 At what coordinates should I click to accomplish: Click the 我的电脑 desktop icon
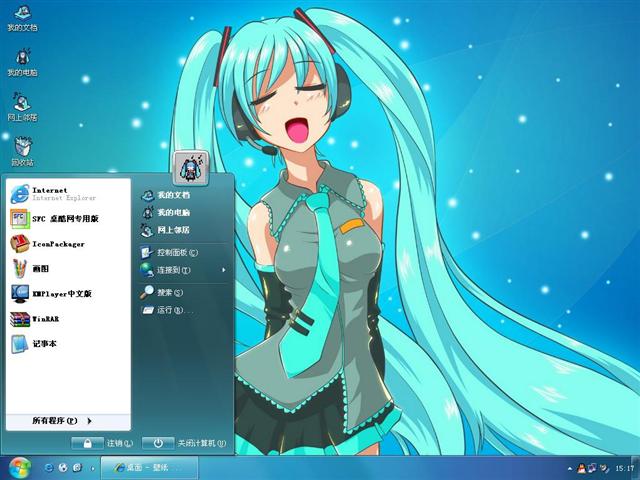22,60
